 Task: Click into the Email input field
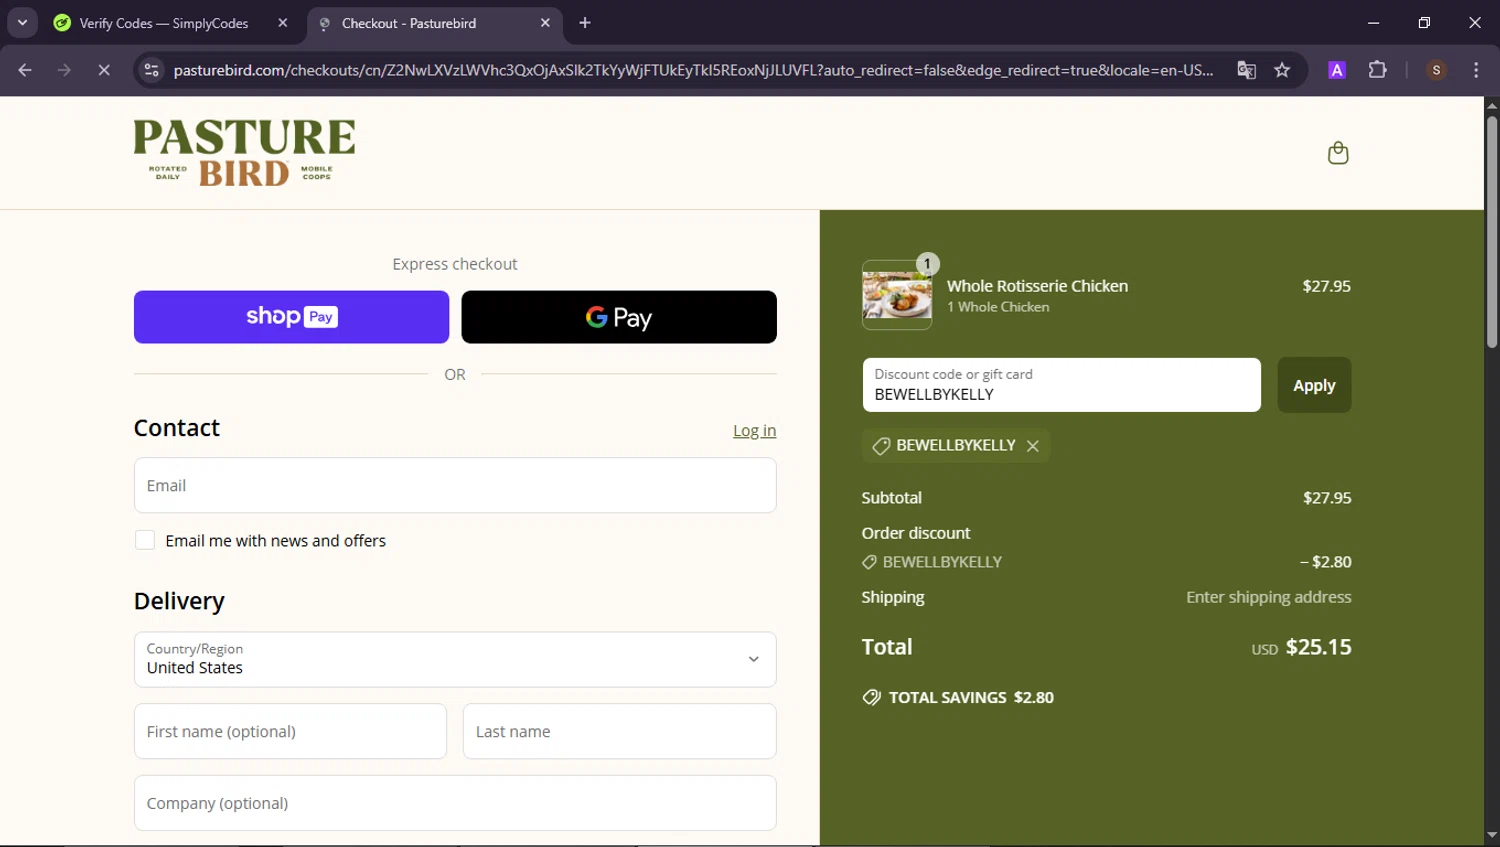(x=455, y=486)
